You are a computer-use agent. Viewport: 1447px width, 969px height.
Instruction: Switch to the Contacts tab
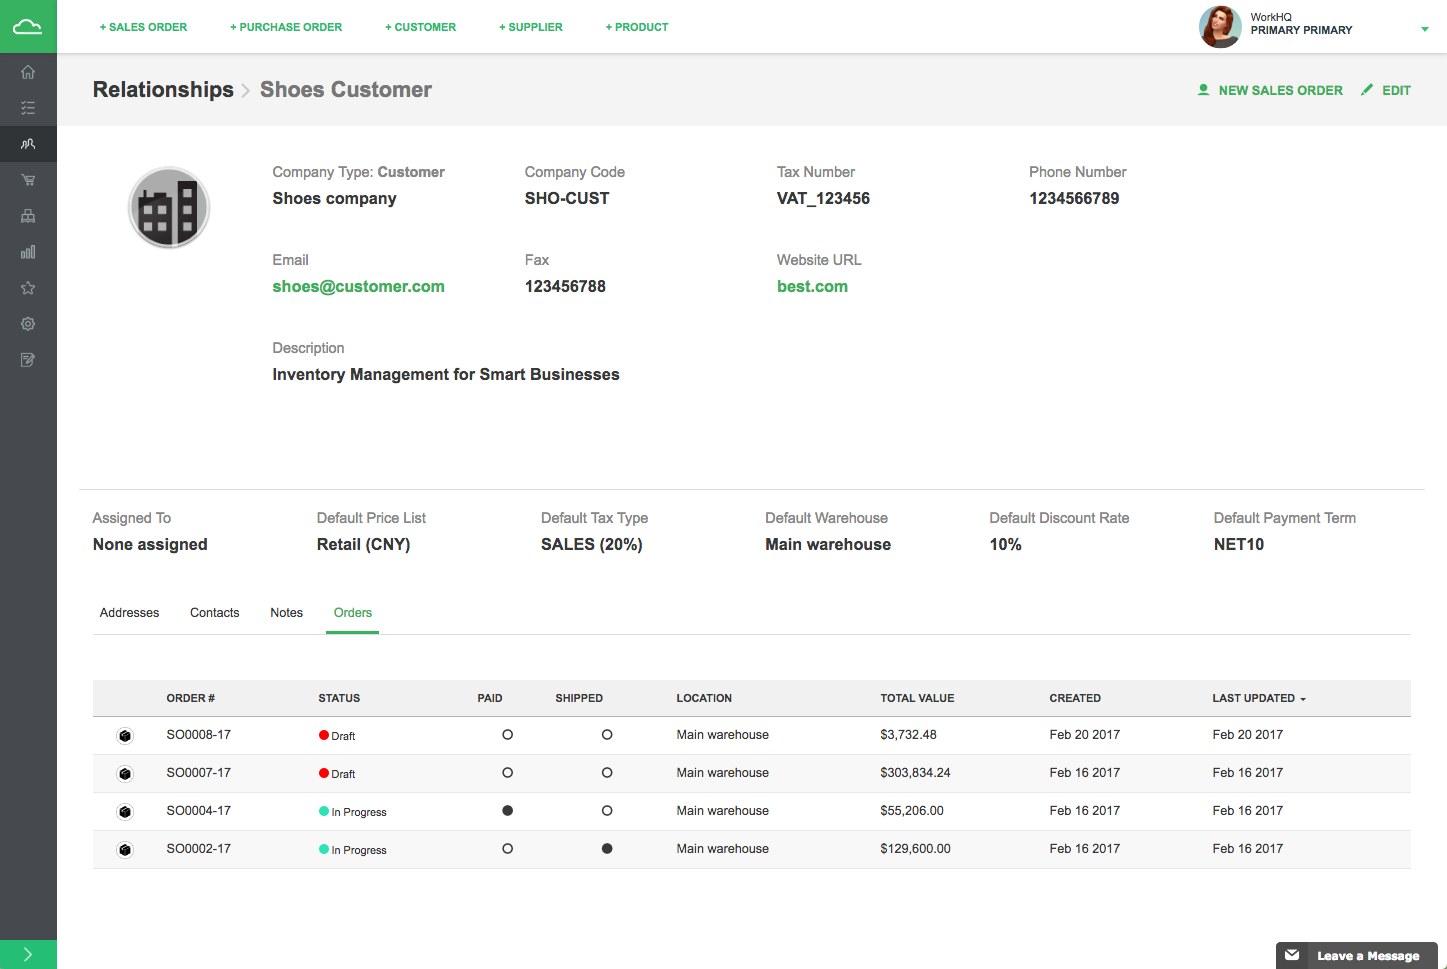point(214,613)
